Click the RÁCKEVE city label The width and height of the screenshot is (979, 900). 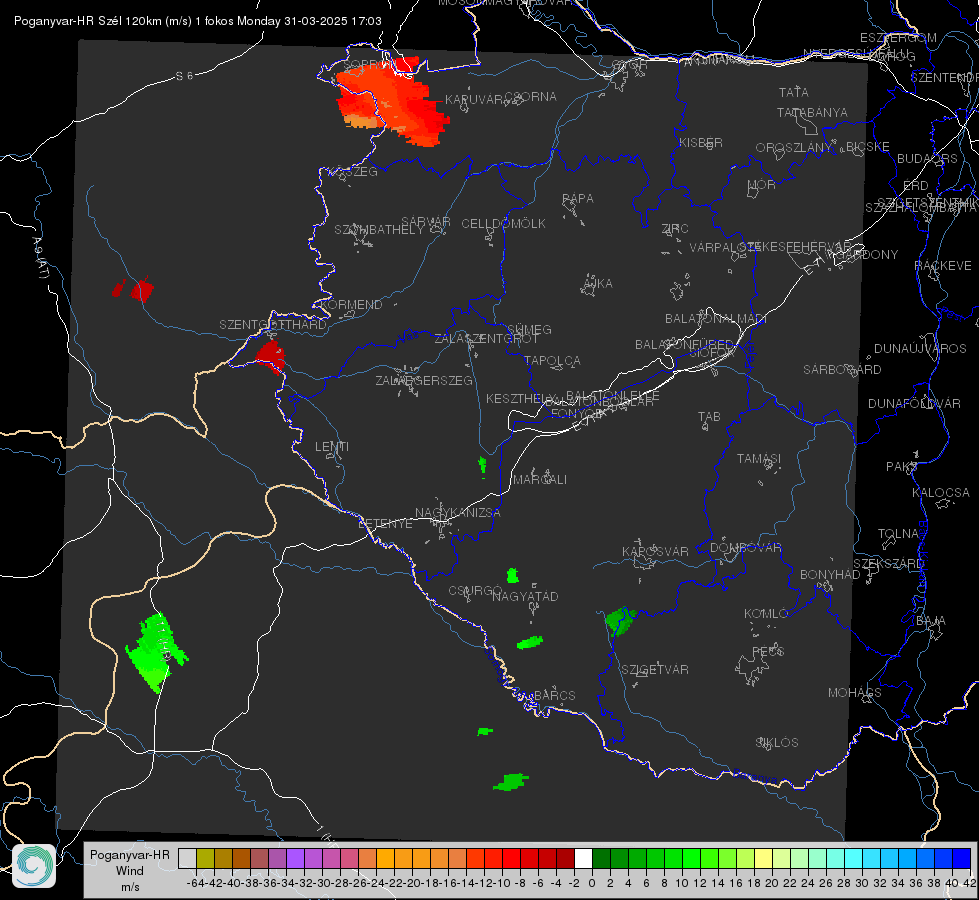click(943, 266)
